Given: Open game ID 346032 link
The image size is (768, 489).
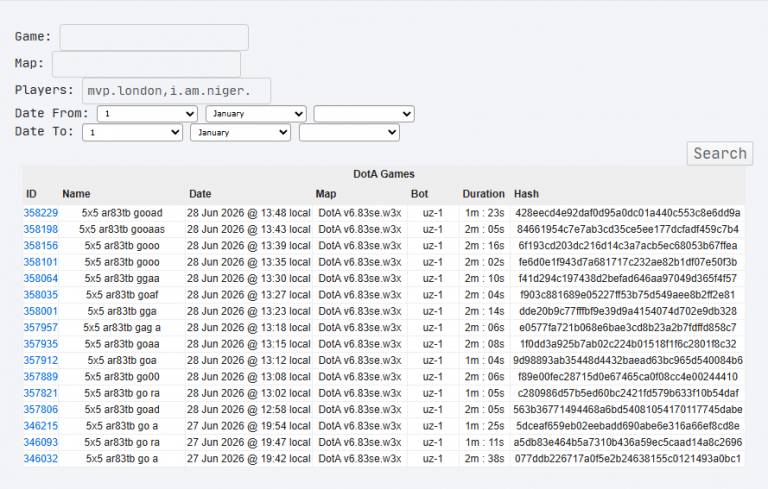Looking at the screenshot, I should point(41,459).
